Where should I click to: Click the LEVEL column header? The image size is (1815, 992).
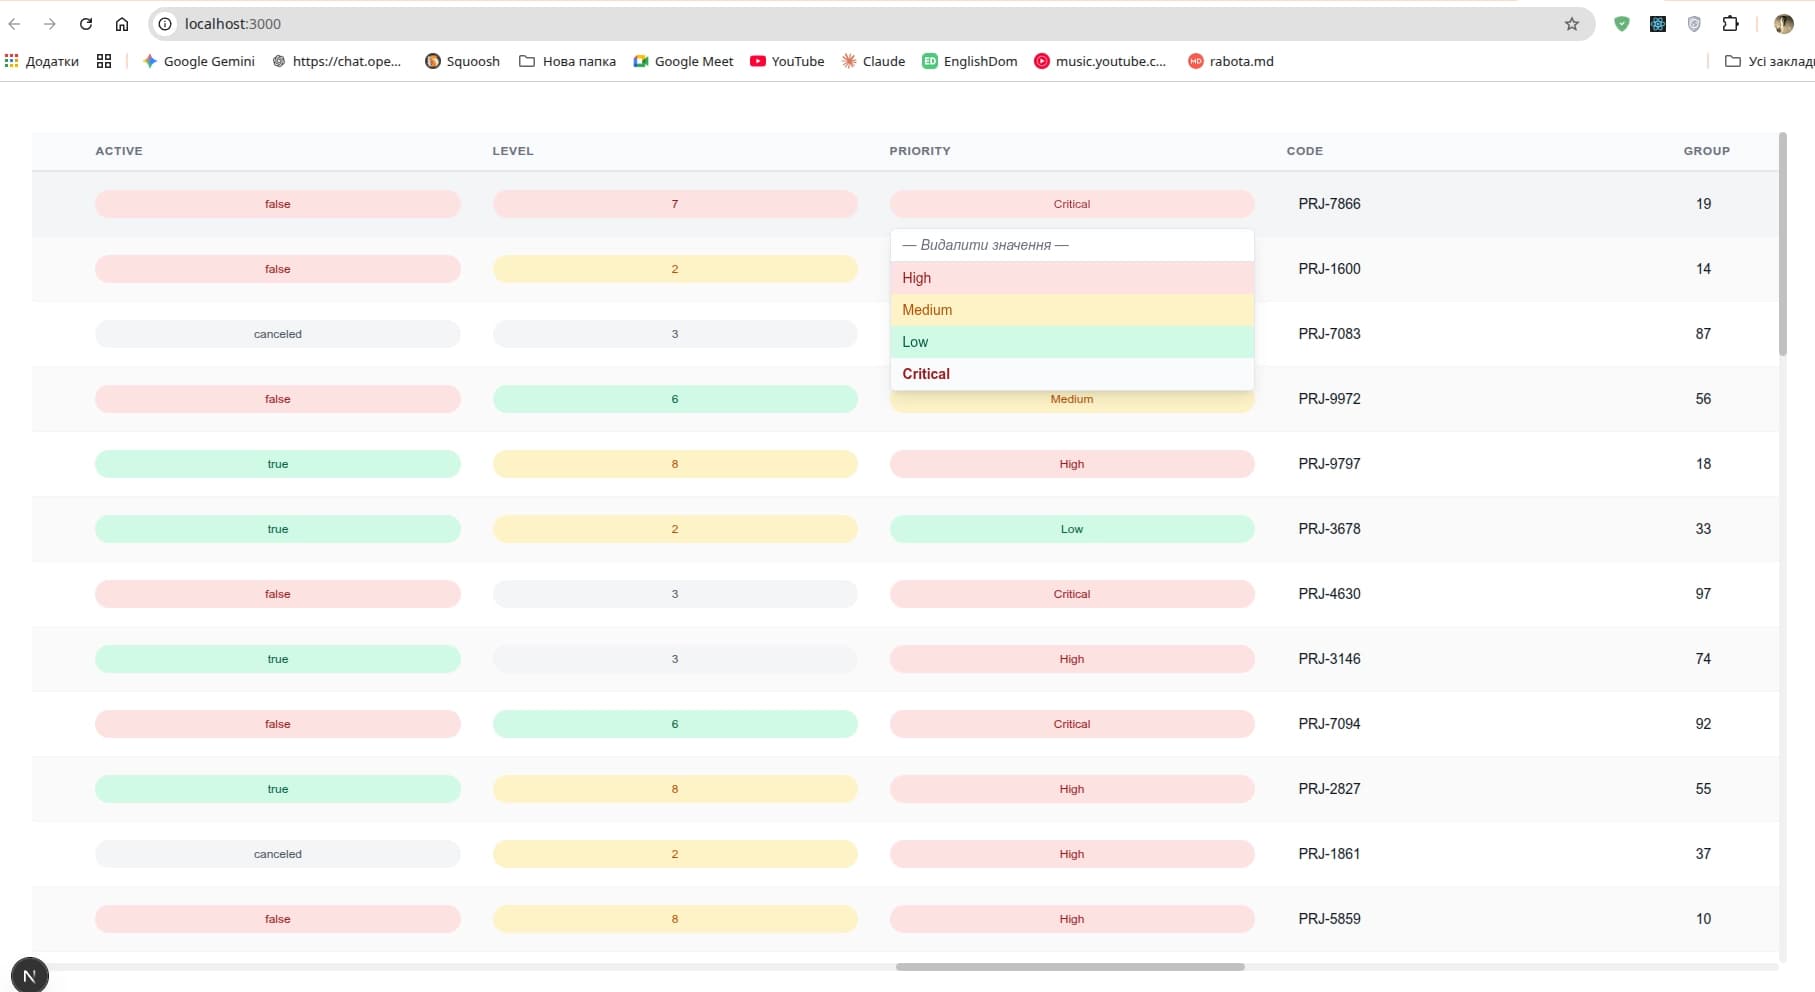(x=513, y=151)
